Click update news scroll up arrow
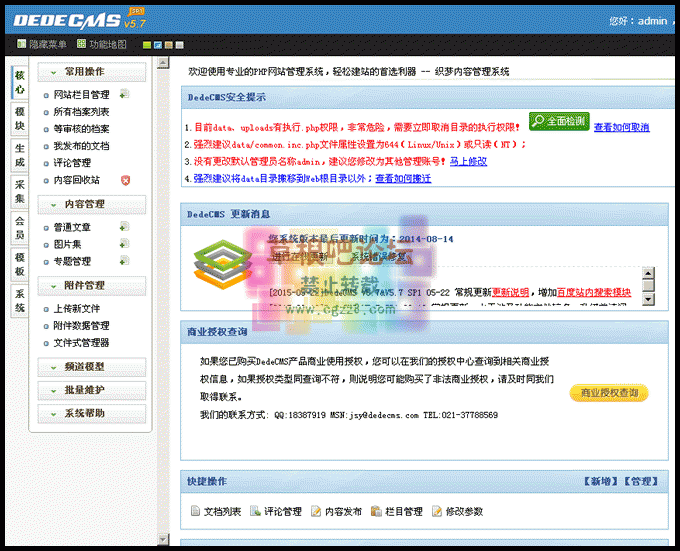 click(648, 273)
